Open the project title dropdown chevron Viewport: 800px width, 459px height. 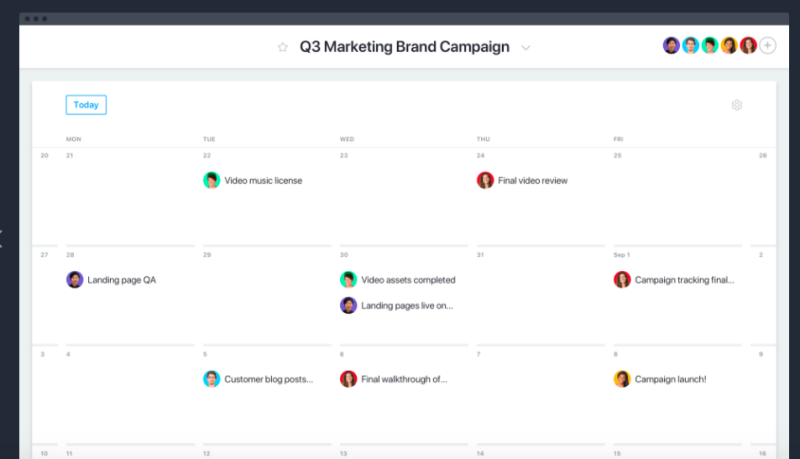tap(526, 48)
